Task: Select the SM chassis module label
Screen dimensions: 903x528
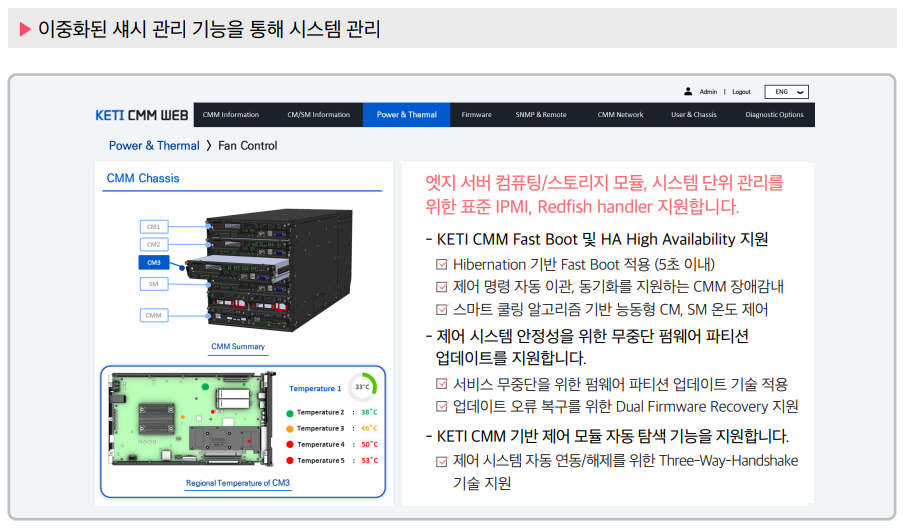Action: coord(153,284)
